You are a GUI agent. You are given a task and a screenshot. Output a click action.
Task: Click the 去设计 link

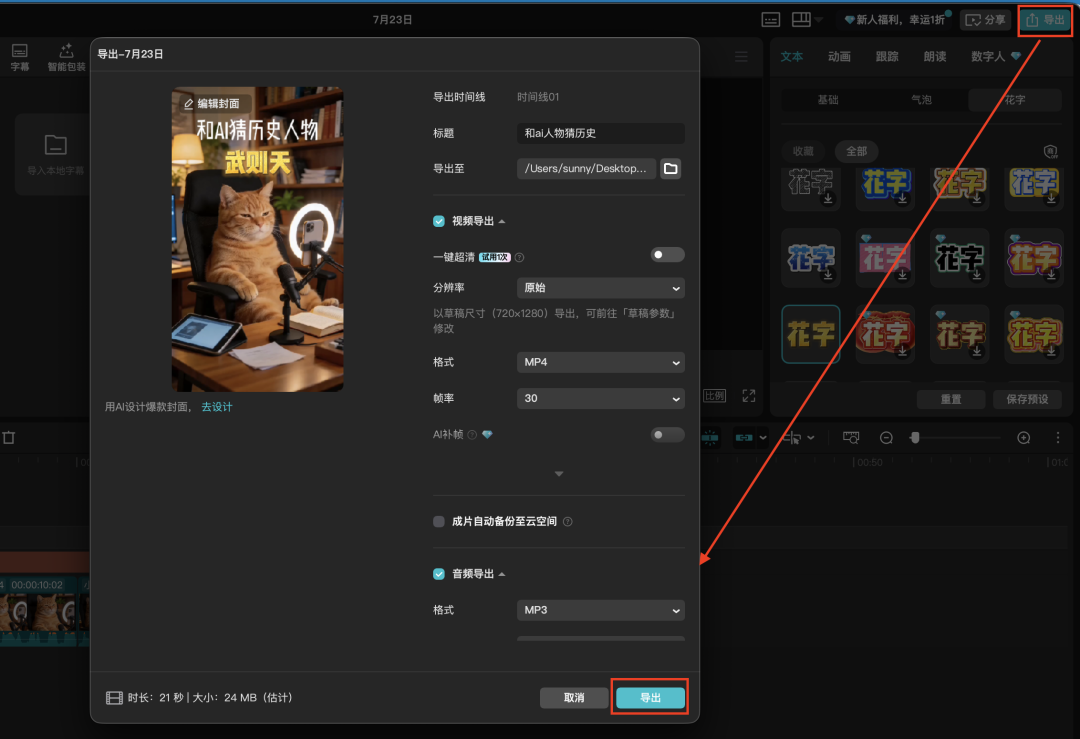[217, 407]
